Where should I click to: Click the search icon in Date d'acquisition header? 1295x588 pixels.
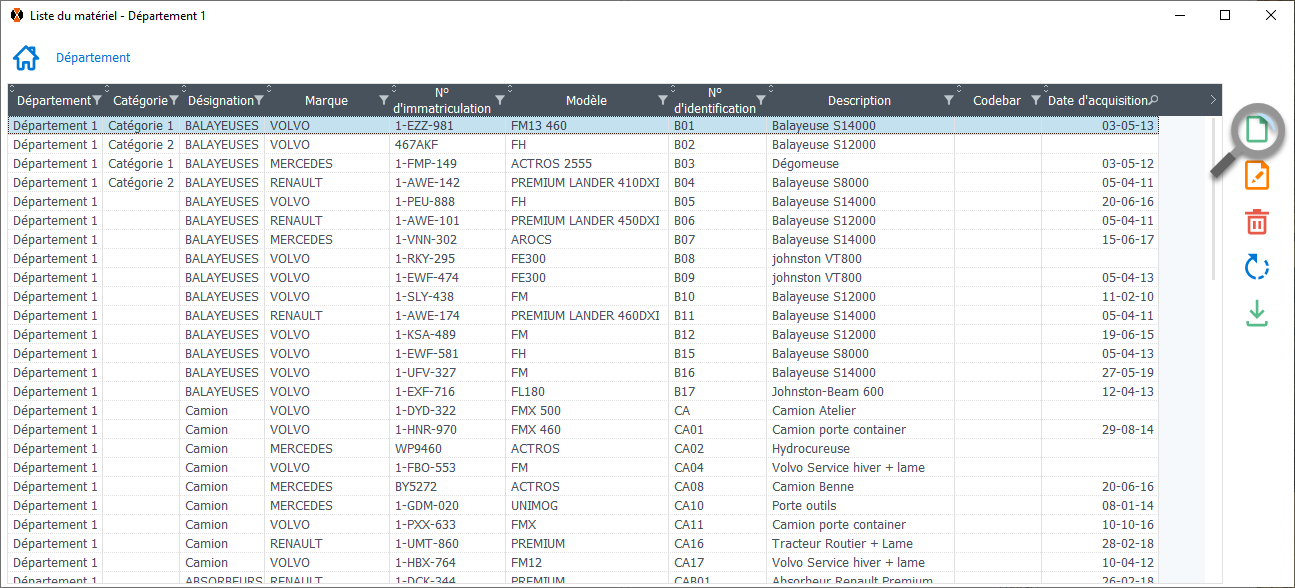(1154, 100)
